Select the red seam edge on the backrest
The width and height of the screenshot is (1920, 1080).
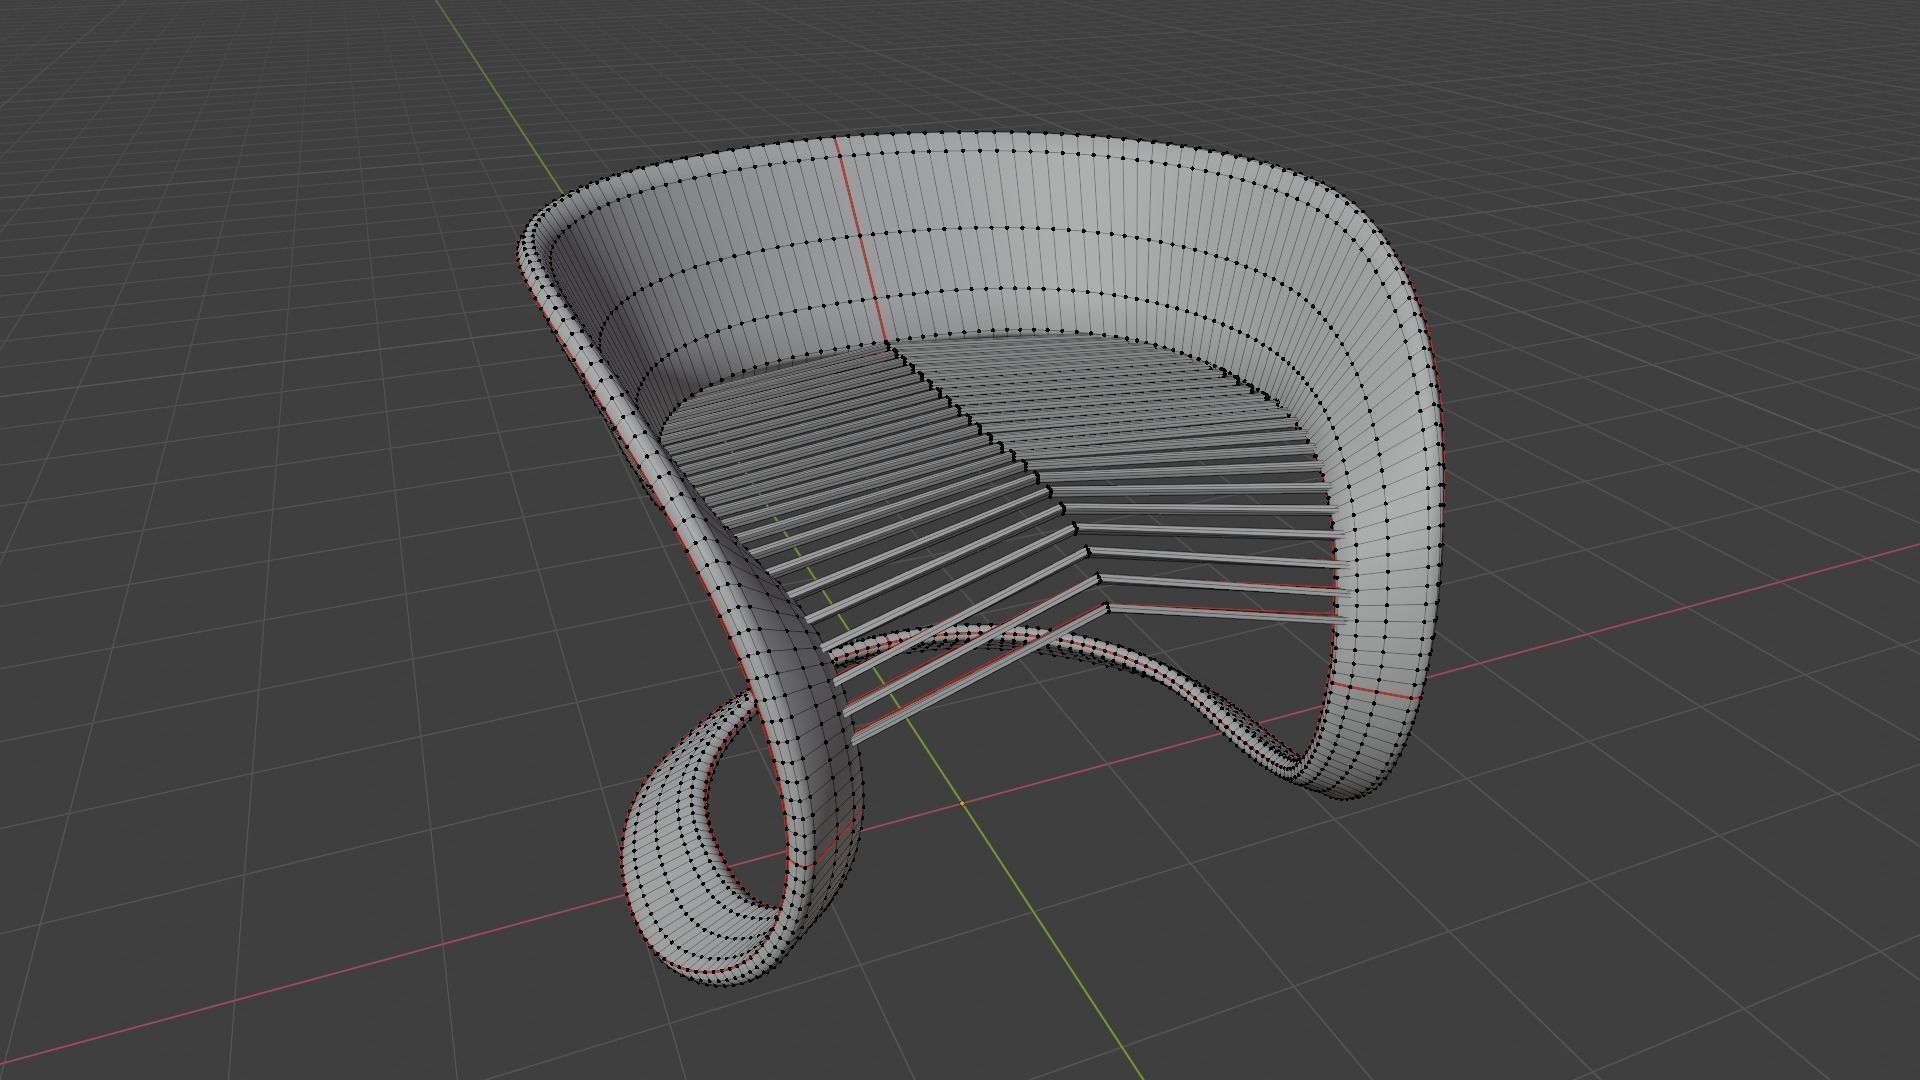click(861, 243)
